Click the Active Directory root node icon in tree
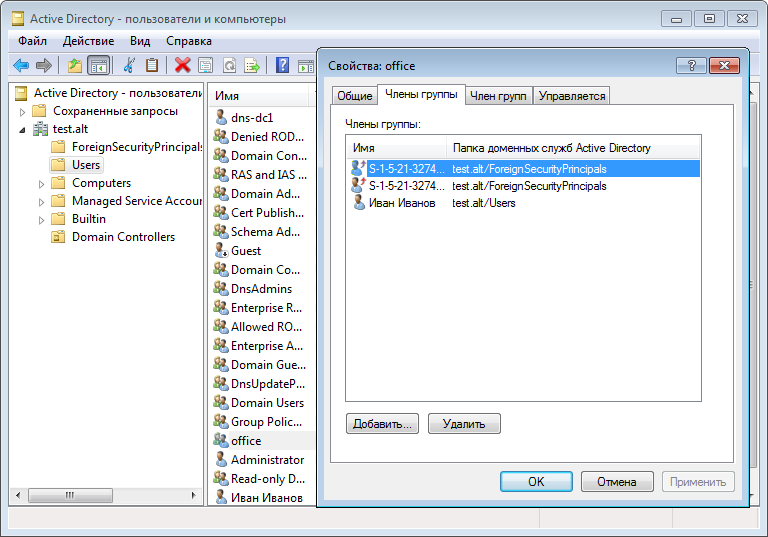This screenshot has width=768, height=537. [21, 93]
